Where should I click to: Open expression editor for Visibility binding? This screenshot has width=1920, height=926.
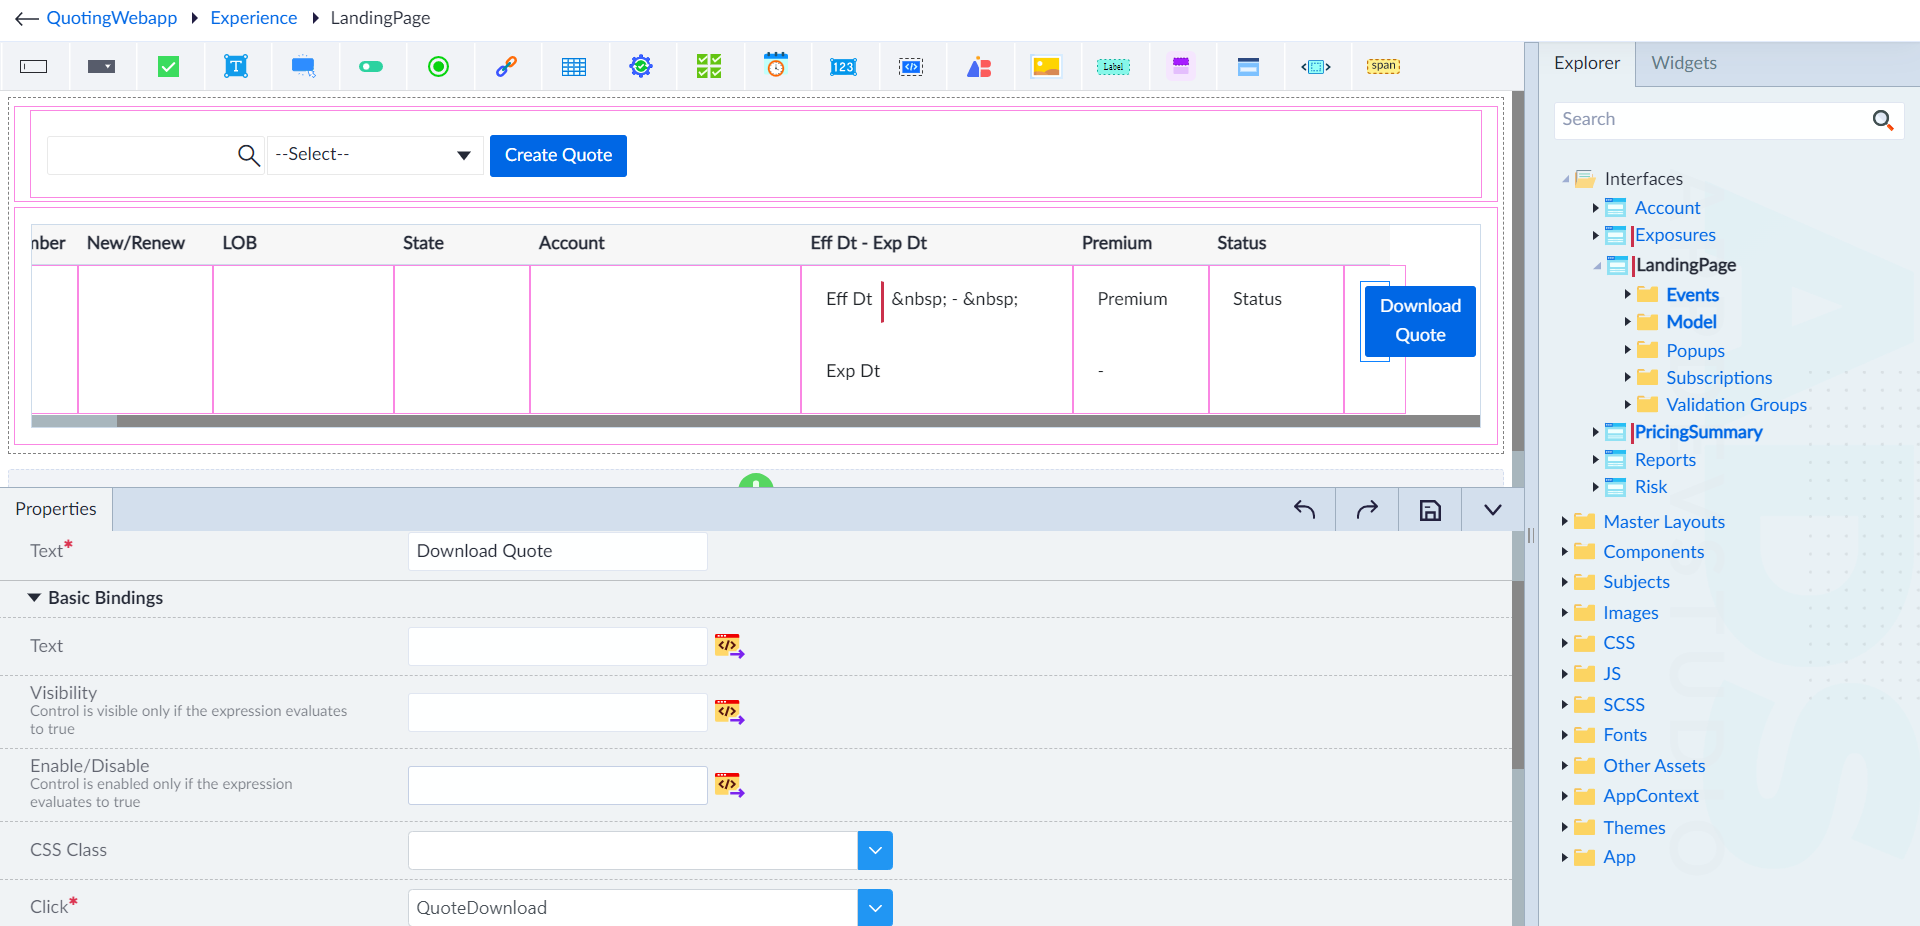(729, 712)
